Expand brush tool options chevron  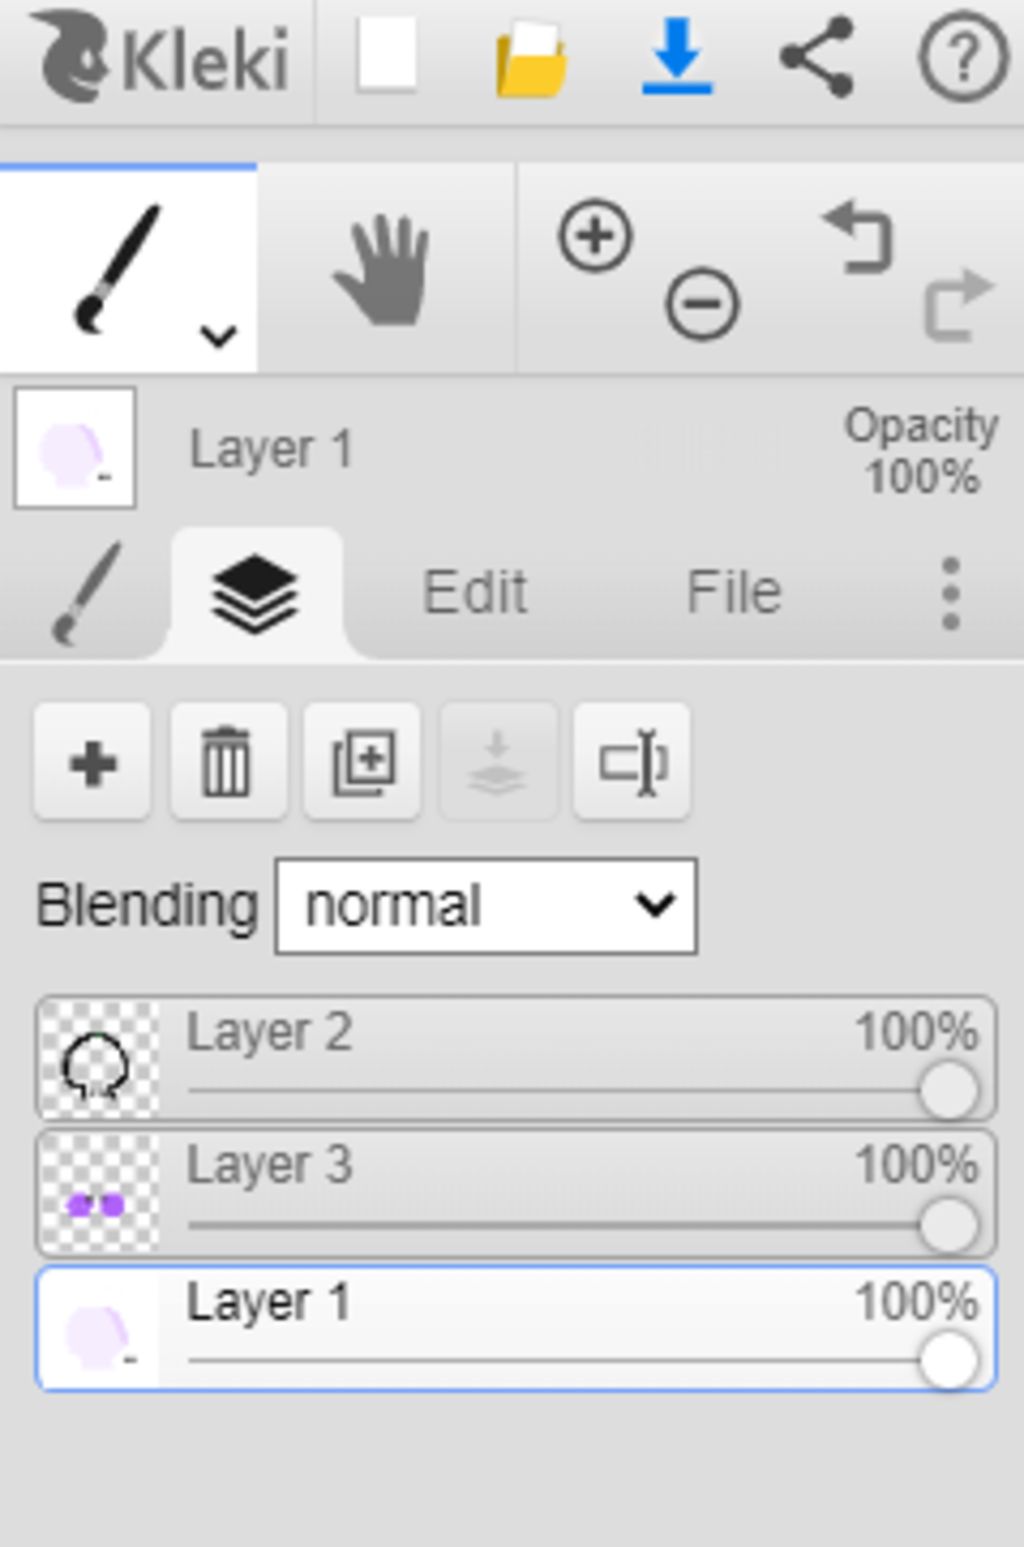pyautogui.click(x=218, y=336)
